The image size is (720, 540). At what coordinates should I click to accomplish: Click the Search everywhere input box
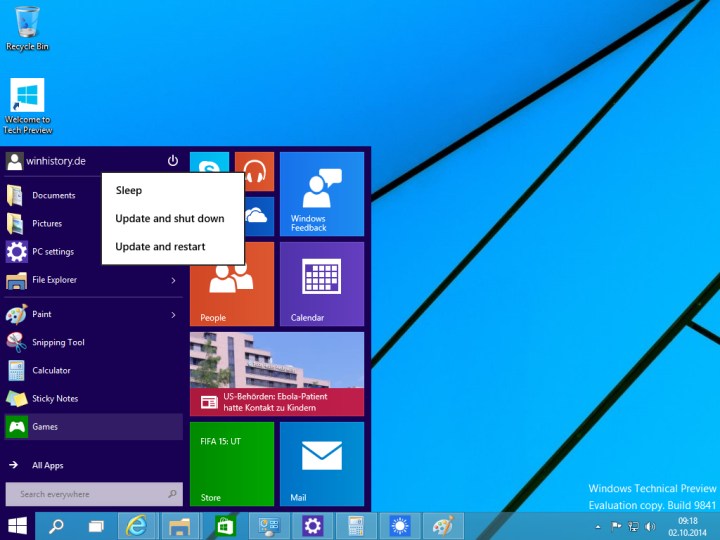94,494
